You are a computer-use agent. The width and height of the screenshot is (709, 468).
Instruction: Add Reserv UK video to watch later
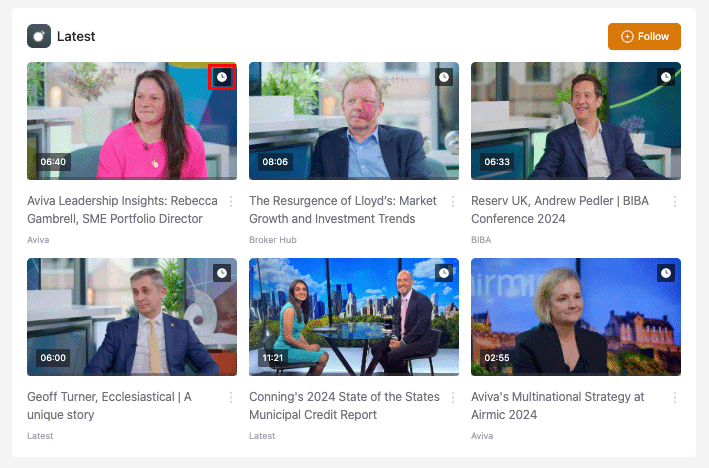click(666, 77)
